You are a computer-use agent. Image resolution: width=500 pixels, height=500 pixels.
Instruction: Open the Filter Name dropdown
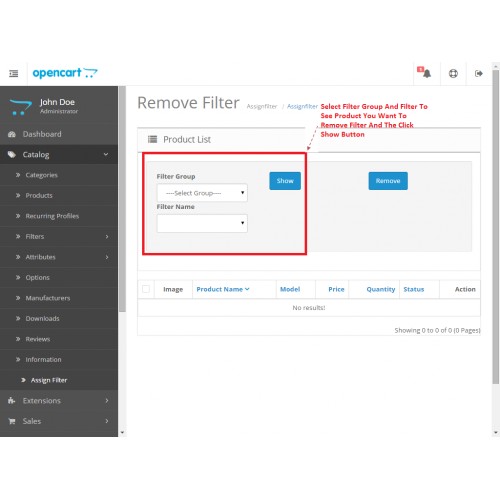click(202, 223)
